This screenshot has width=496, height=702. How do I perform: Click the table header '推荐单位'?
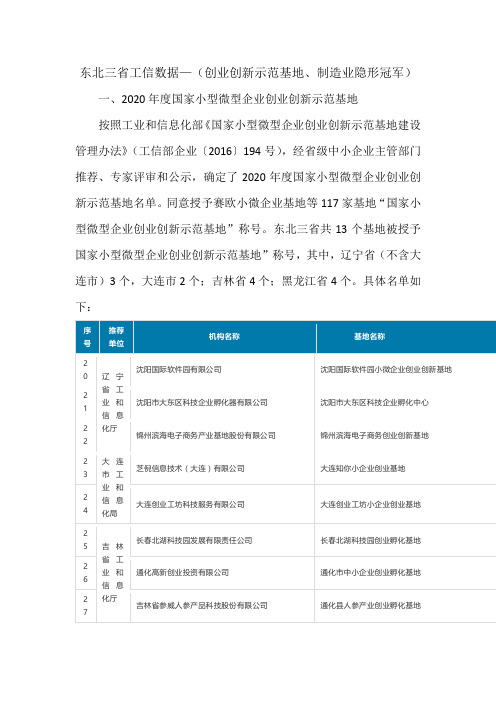pyautogui.click(x=116, y=337)
